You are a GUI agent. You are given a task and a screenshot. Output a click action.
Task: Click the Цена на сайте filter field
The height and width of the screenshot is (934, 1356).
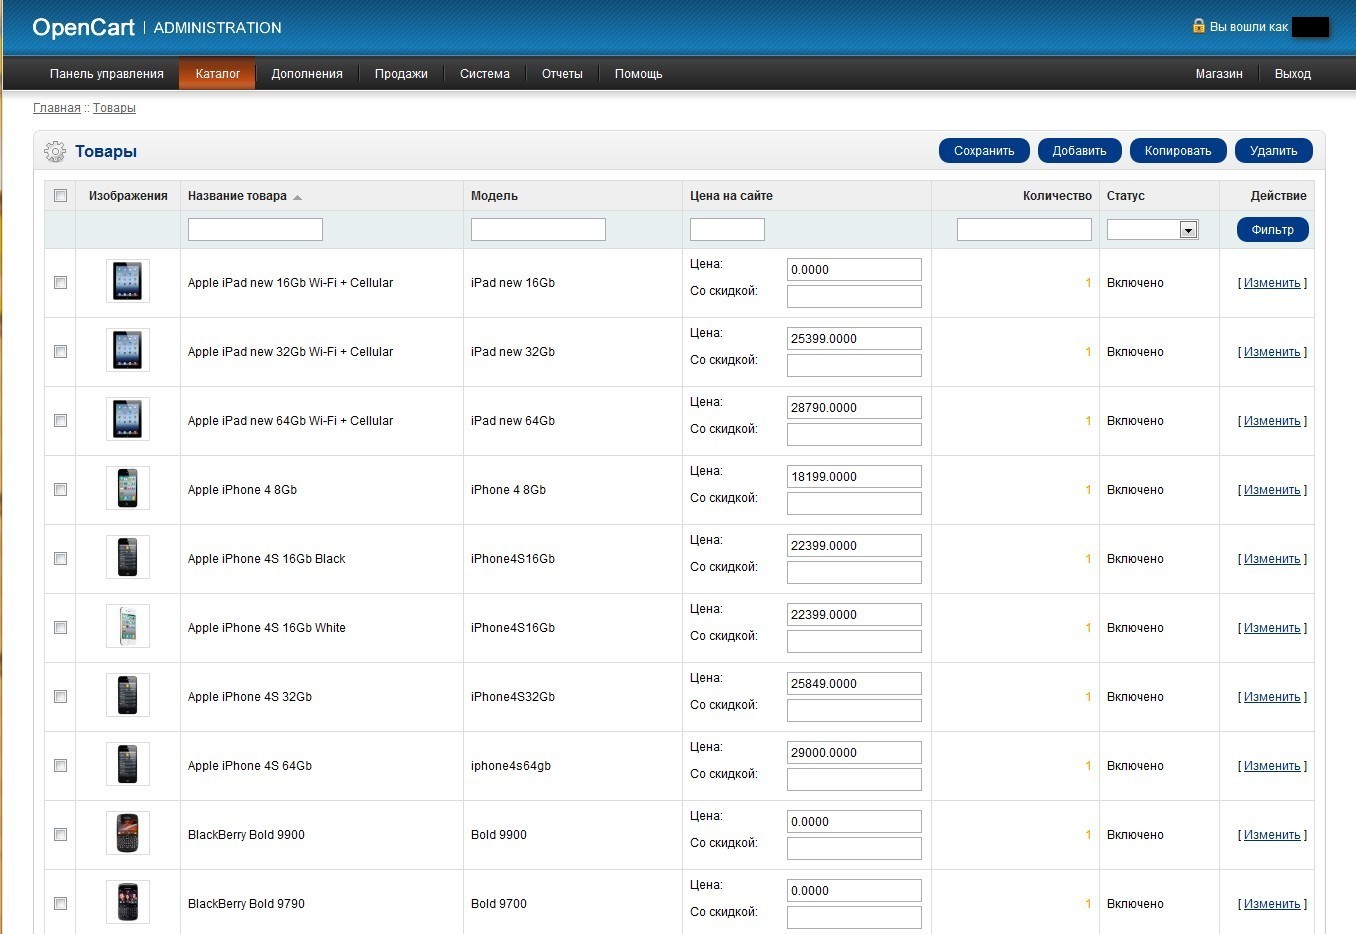pyautogui.click(x=727, y=230)
